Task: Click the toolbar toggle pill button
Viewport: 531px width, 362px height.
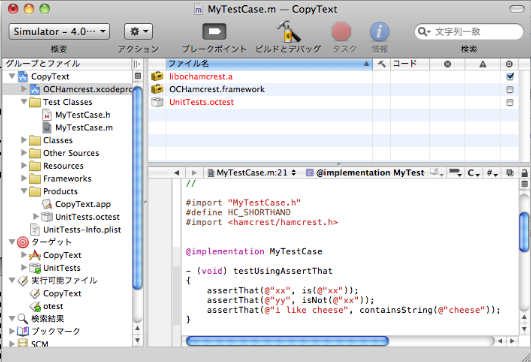Action: pos(517,9)
